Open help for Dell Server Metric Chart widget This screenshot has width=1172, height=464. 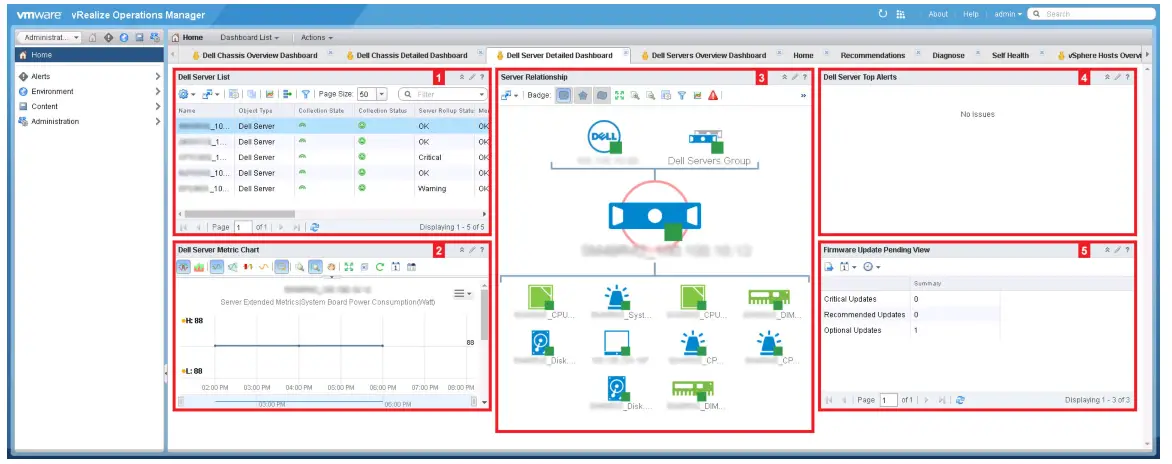482,250
